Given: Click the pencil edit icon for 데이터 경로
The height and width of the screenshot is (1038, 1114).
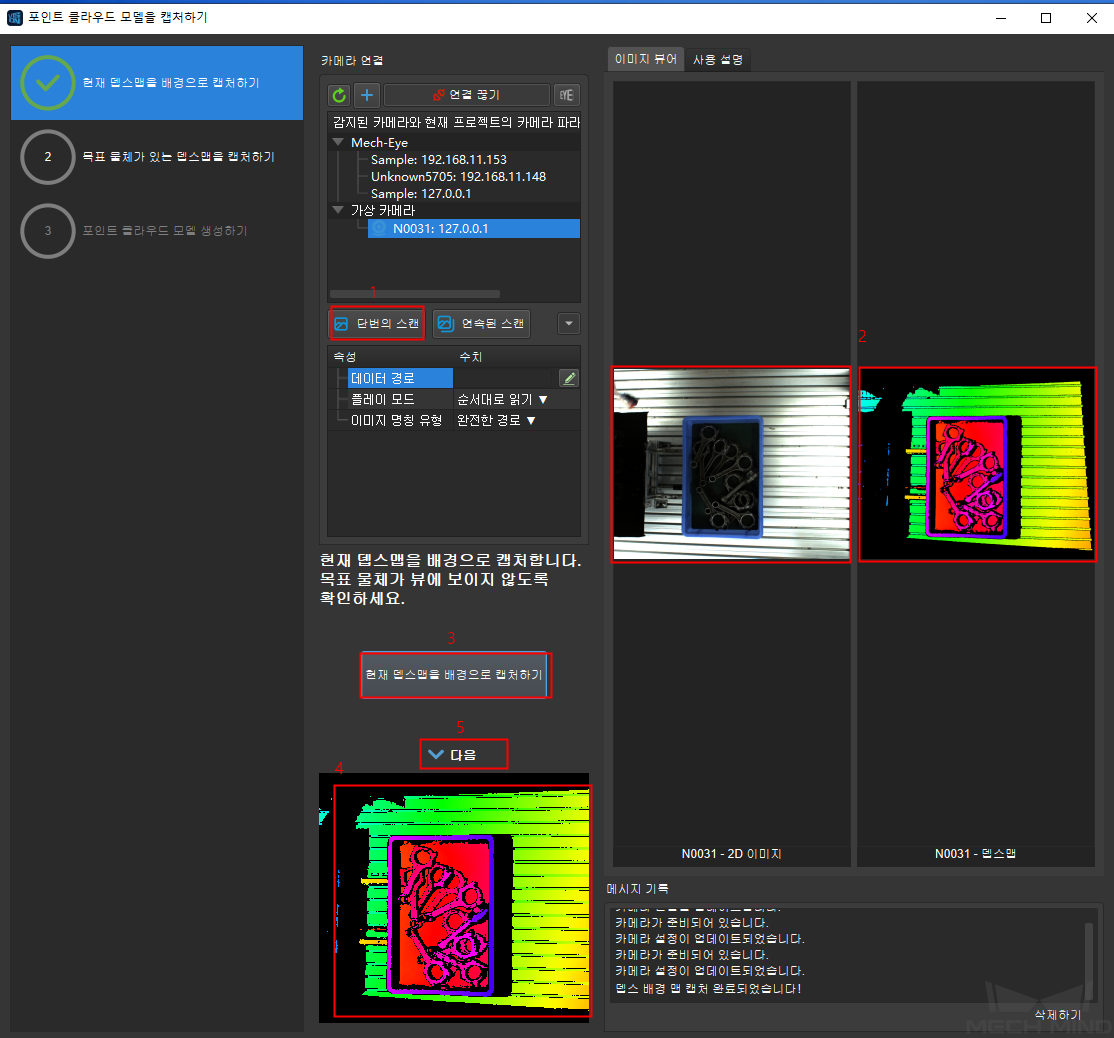Looking at the screenshot, I should coord(568,378).
